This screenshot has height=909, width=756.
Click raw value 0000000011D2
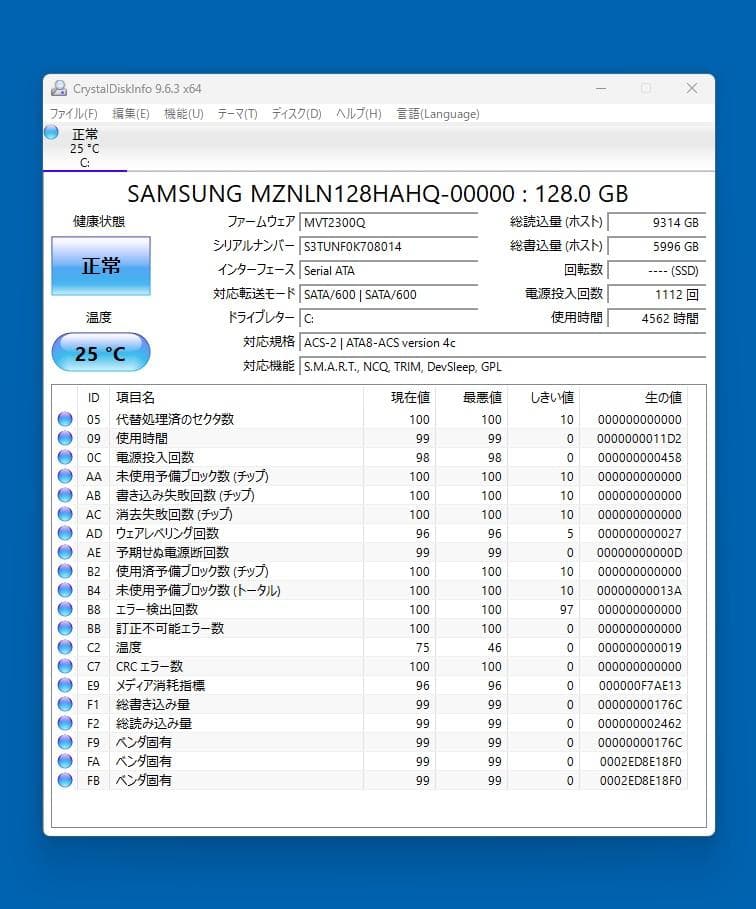[639, 439]
